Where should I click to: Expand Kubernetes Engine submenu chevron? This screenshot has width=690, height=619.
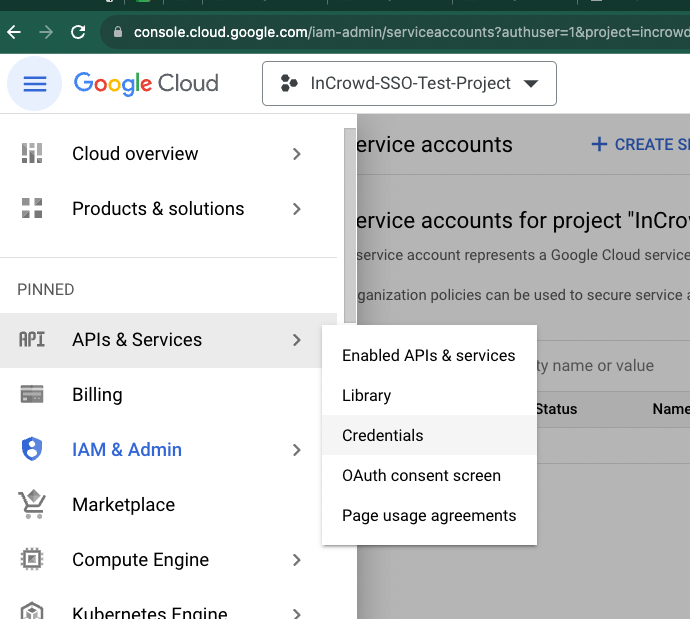pyautogui.click(x=297, y=613)
